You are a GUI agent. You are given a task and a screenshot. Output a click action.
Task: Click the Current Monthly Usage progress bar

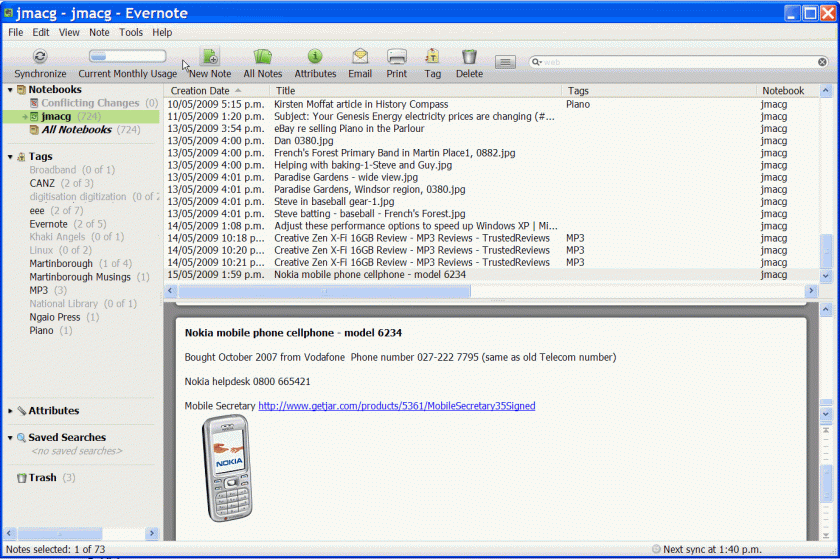[128, 56]
